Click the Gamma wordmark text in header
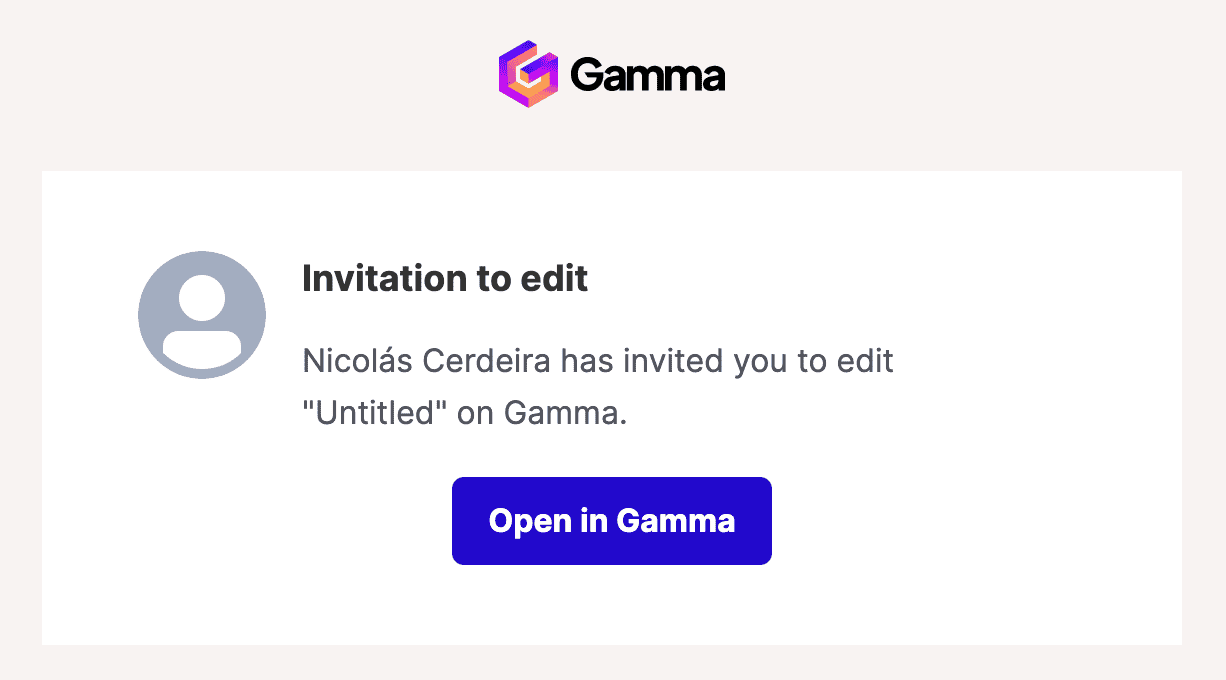 coord(648,75)
